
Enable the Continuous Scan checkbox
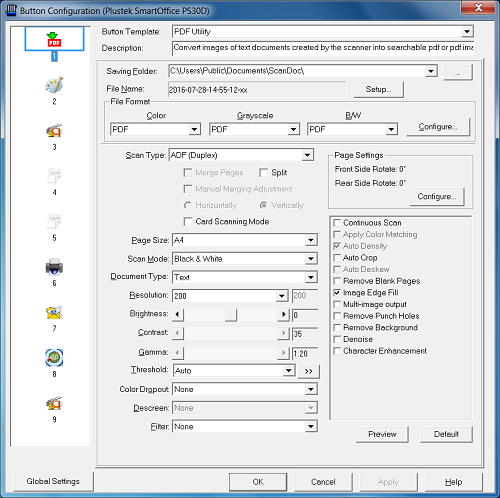[337, 223]
